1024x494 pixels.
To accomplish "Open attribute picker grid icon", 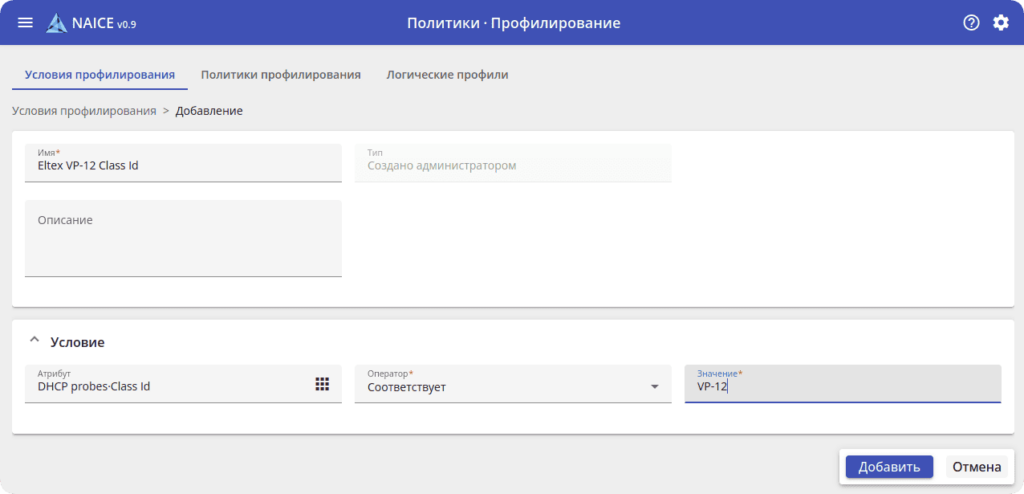I will pos(322,385).
